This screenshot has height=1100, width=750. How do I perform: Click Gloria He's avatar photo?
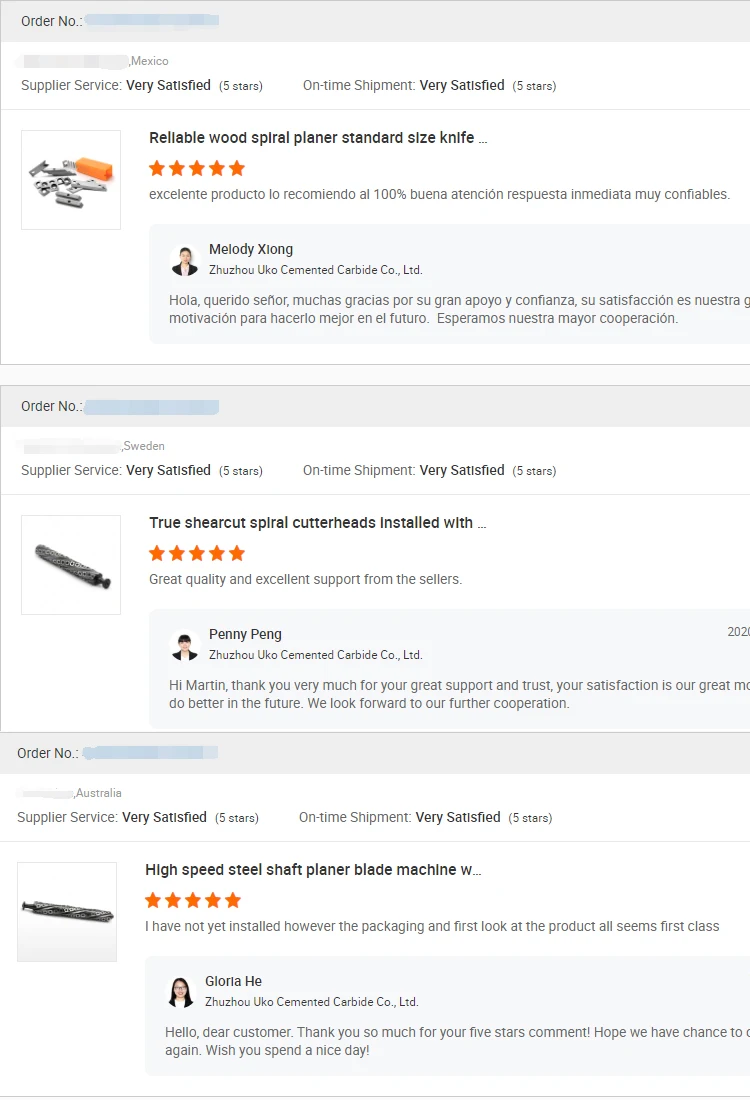pyautogui.click(x=181, y=992)
